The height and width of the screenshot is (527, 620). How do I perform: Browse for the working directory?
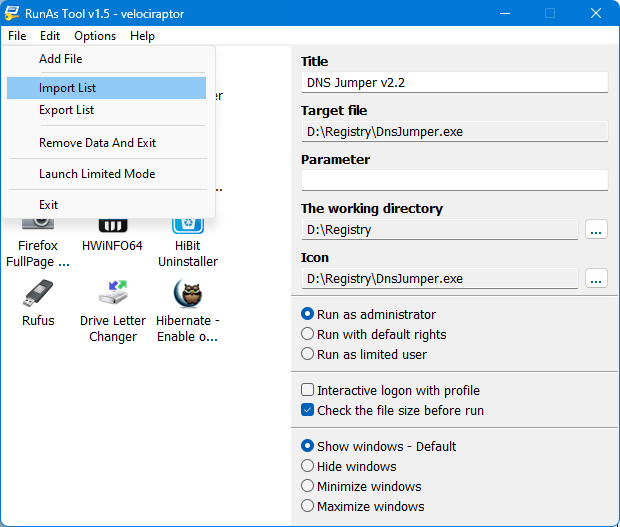pyautogui.click(x=596, y=230)
